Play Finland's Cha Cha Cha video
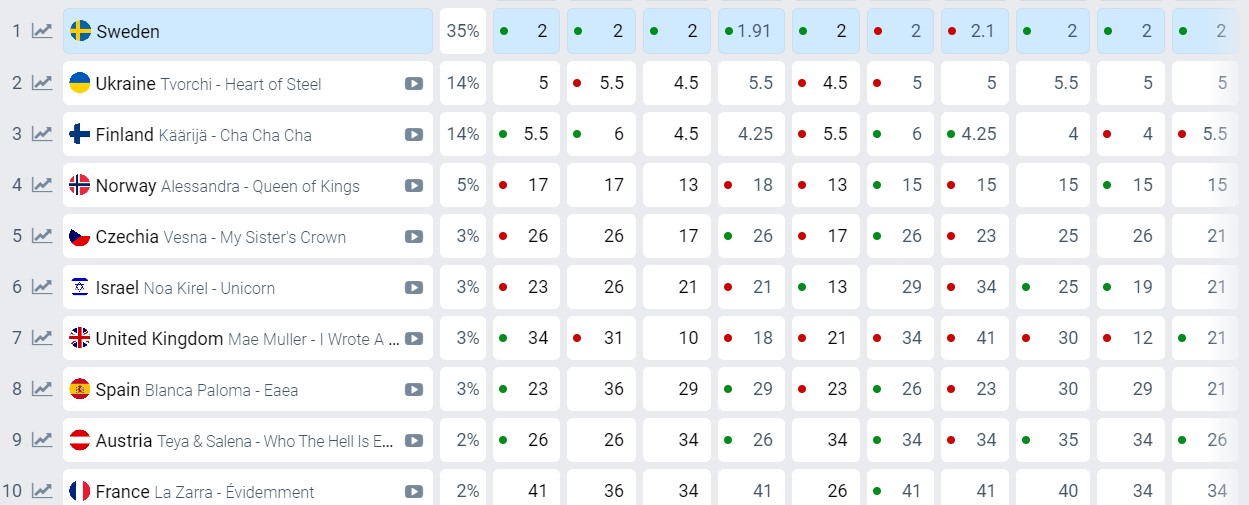Image resolution: width=1249 pixels, height=505 pixels. tap(413, 135)
